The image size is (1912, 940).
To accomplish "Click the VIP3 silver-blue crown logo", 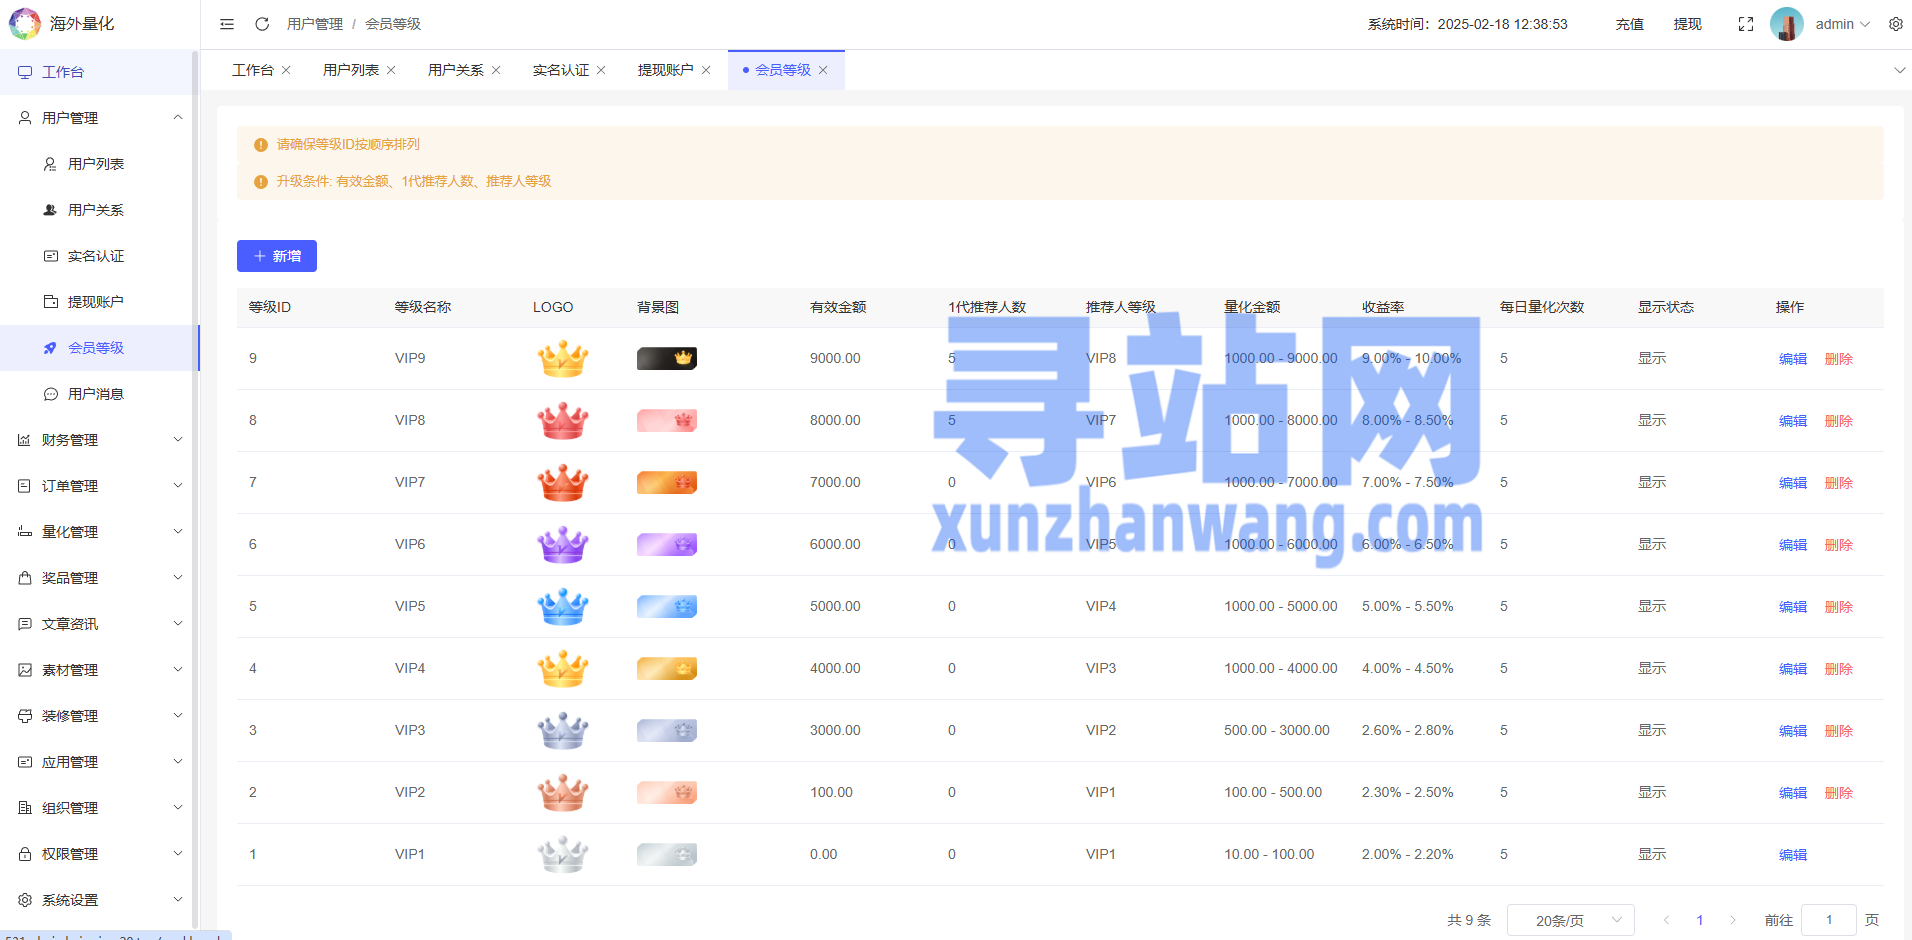I will click(x=563, y=730).
